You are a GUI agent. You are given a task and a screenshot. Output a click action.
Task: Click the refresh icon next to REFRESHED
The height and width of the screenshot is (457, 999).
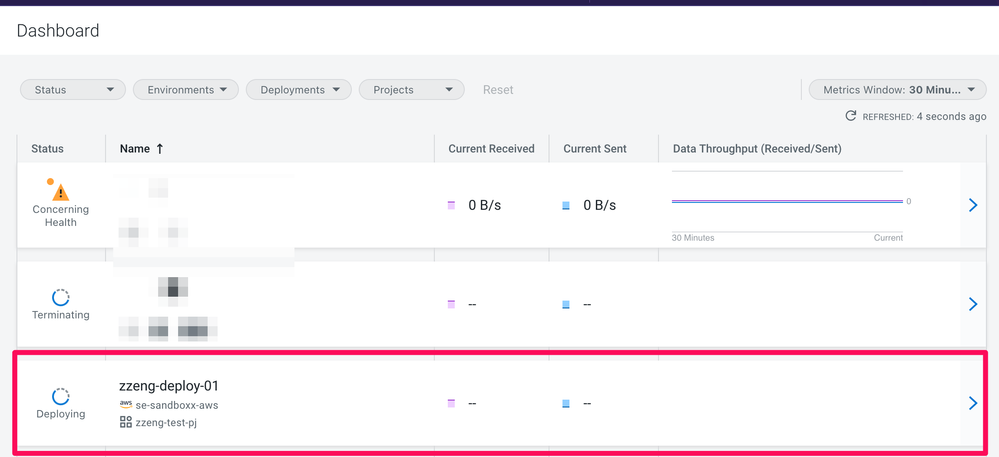tap(850, 116)
